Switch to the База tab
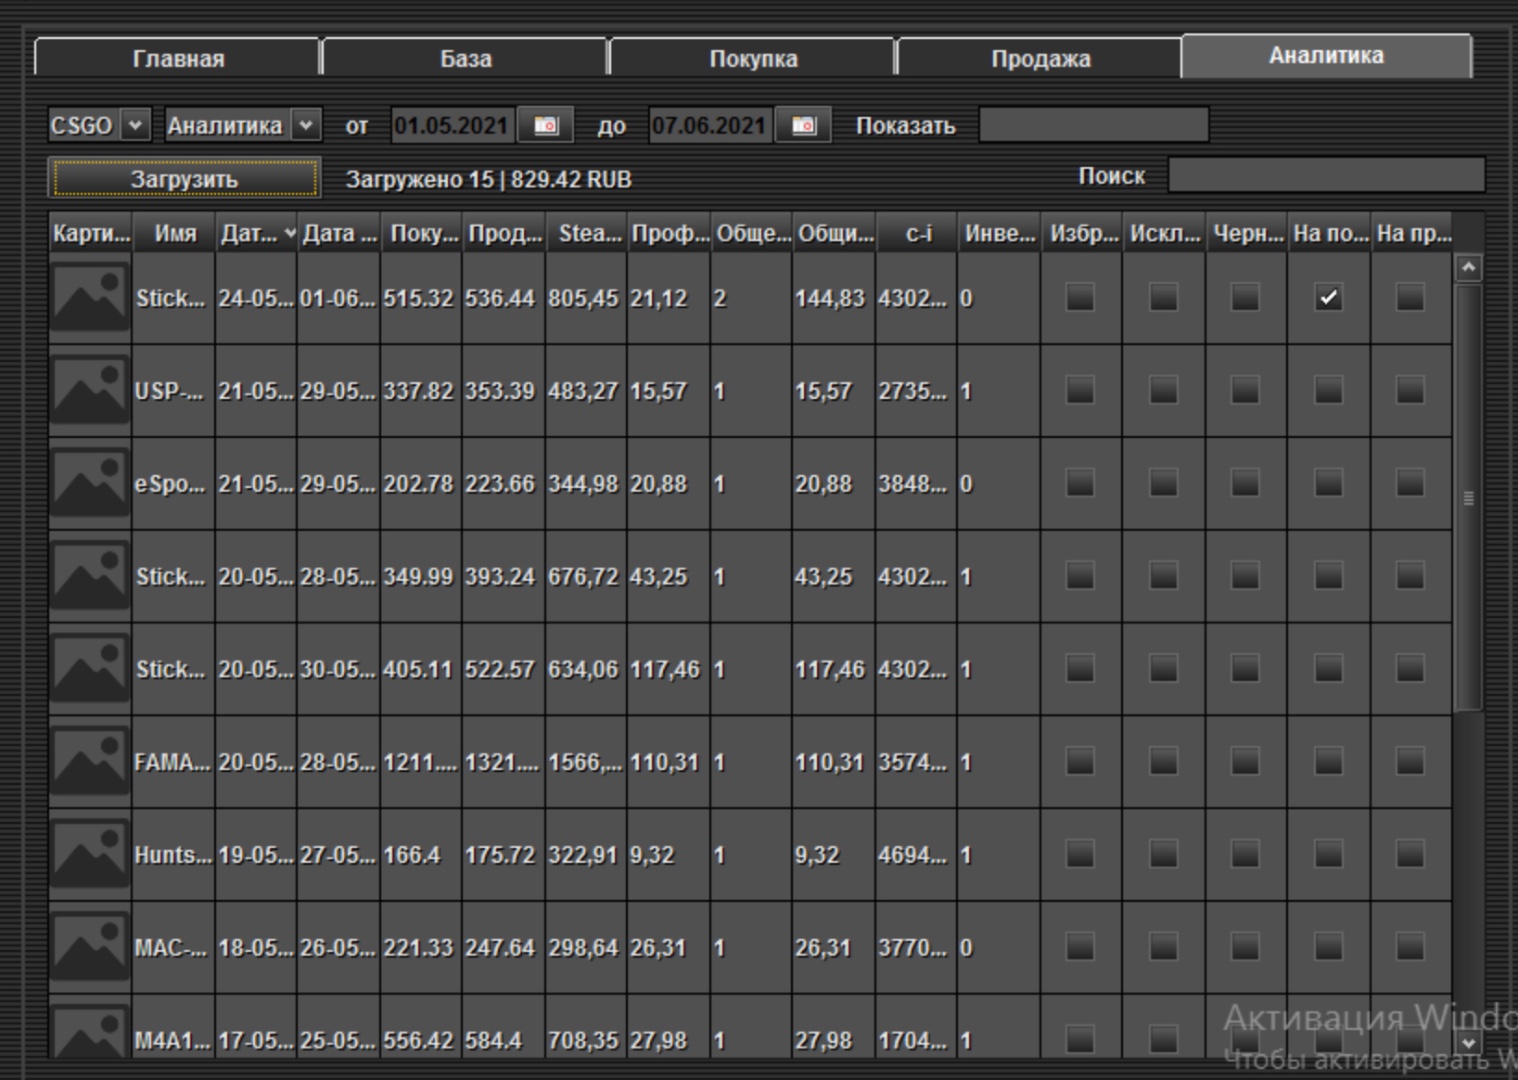 click(x=465, y=59)
